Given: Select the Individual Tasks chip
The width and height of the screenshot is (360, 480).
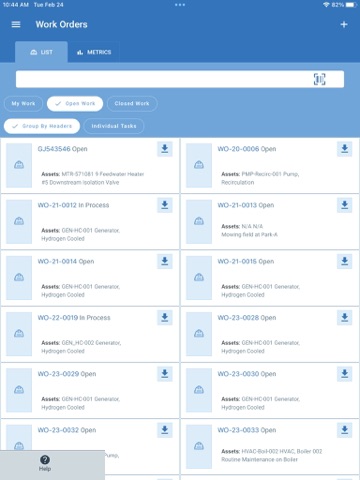Looking at the screenshot, I should (114, 126).
